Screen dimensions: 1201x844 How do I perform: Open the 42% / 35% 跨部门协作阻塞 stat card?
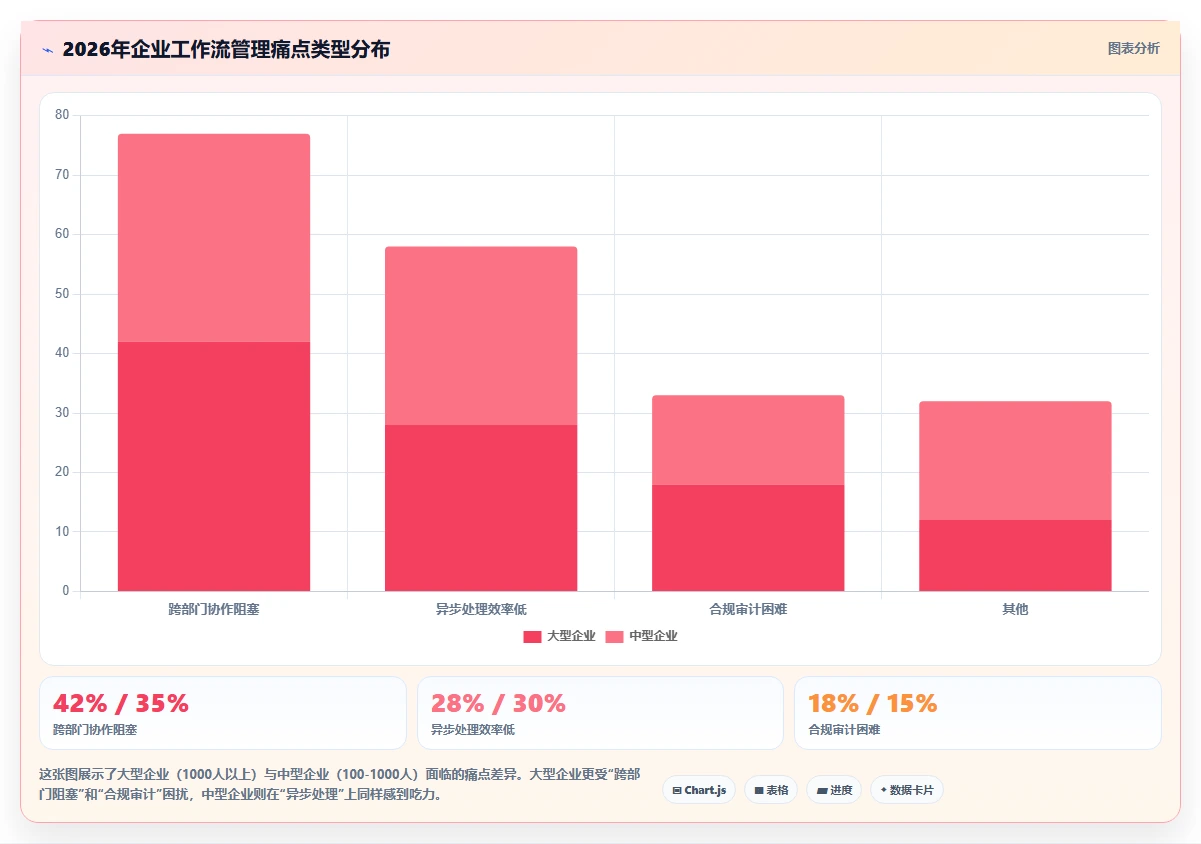click(223, 713)
